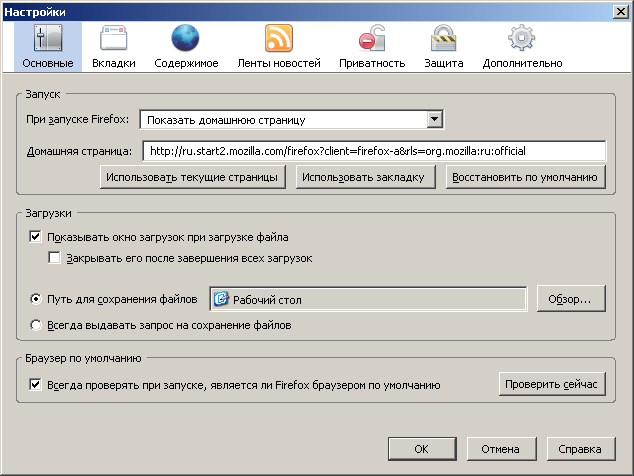634x476 pixels.
Task: Confirm settings with OK button
Action: click(x=422, y=448)
